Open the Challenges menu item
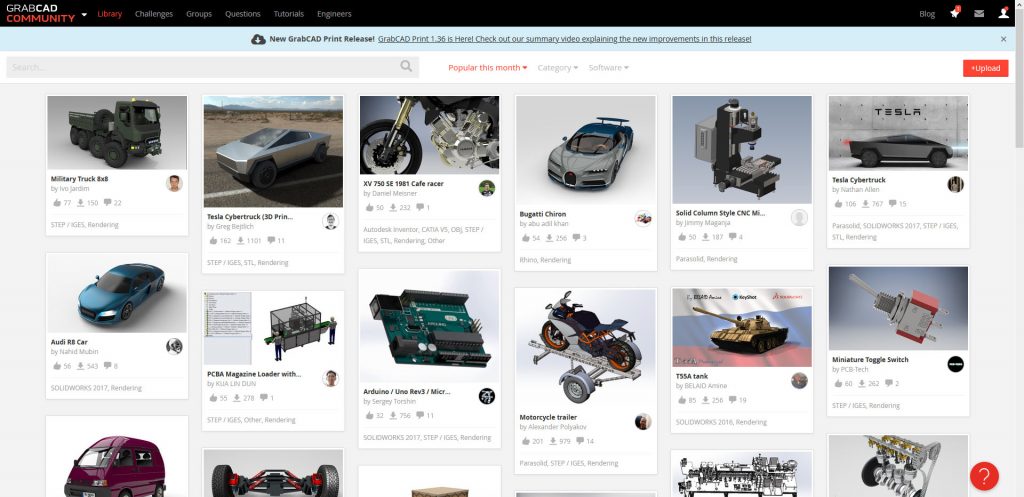Viewport: 1024px width, 497px height. pos(154,14)
